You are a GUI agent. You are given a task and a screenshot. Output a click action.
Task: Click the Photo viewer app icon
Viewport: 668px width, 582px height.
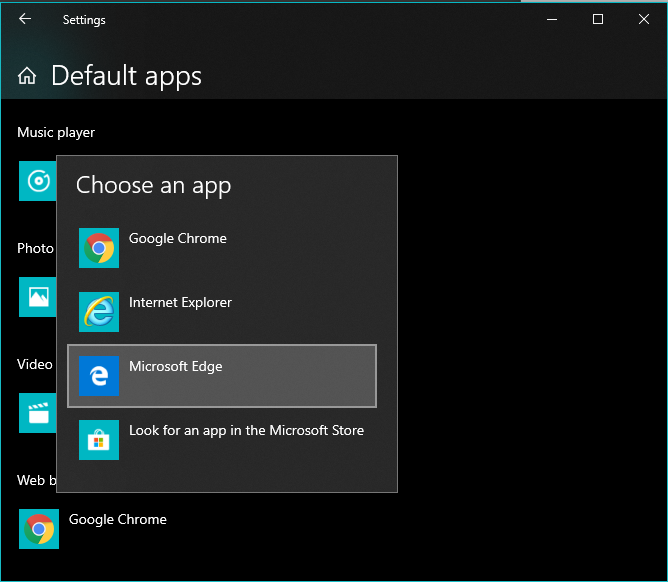pos(37,297)
